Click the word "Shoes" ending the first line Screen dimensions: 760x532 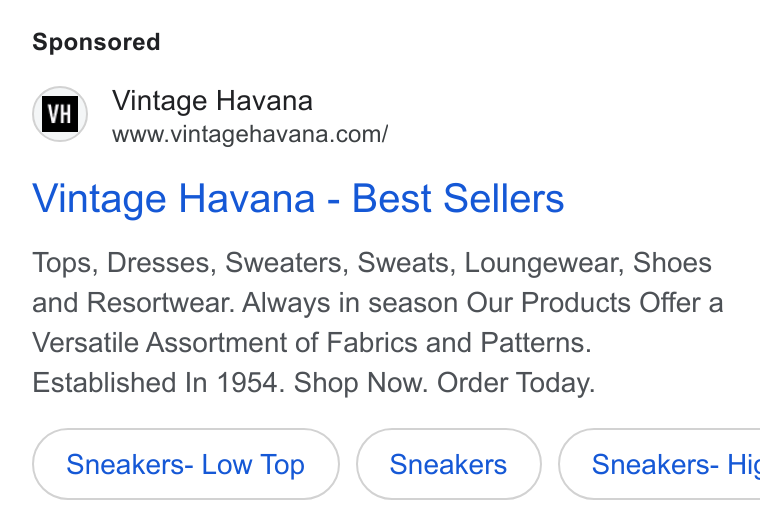672,263
